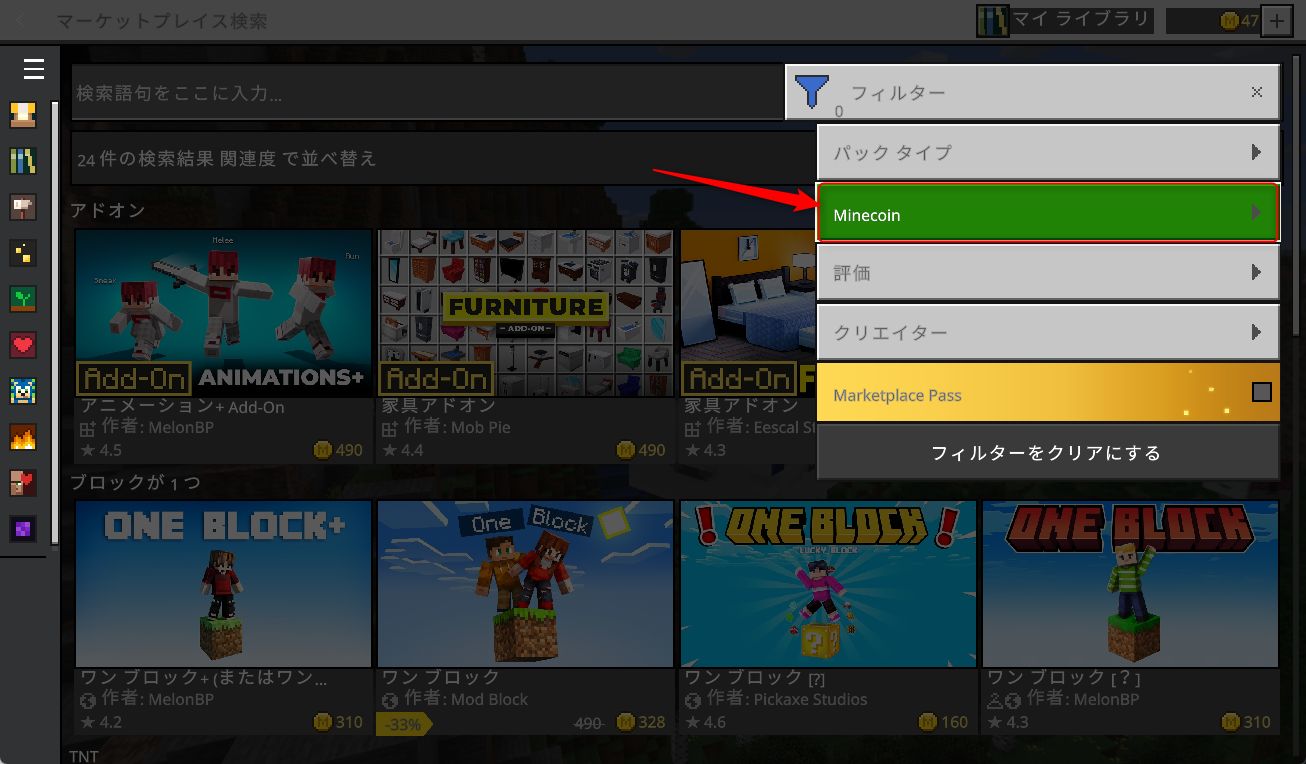Click the plus button to buy Minecoins

[1277, 21]
